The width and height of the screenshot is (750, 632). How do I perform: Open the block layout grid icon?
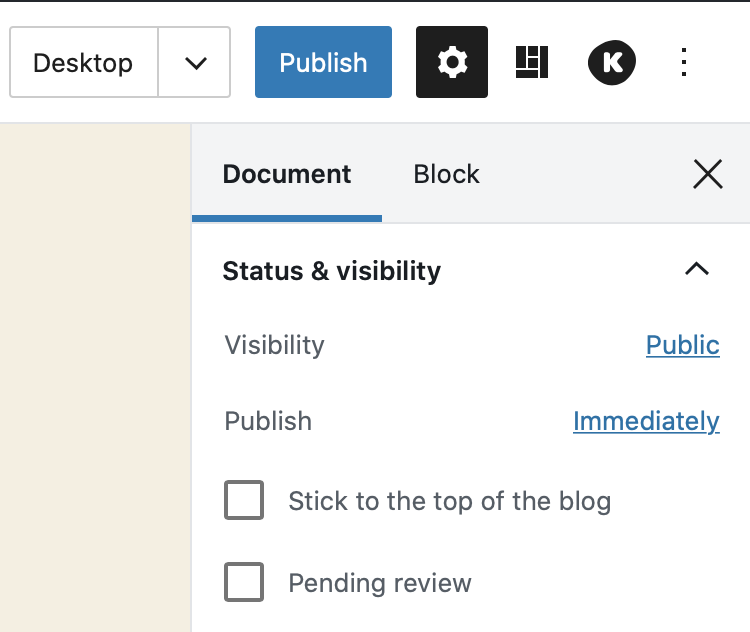532,62
